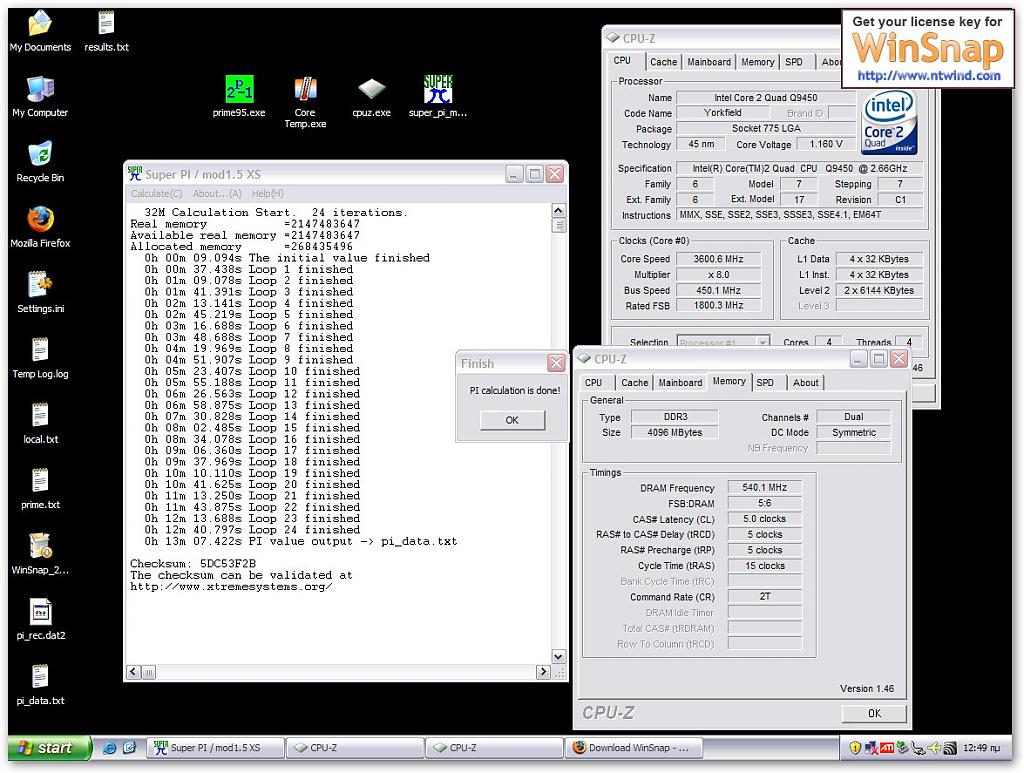Click security shield tray icon
The height and width of the screenshot is (773, 1024).
click(x=855, y=748)
